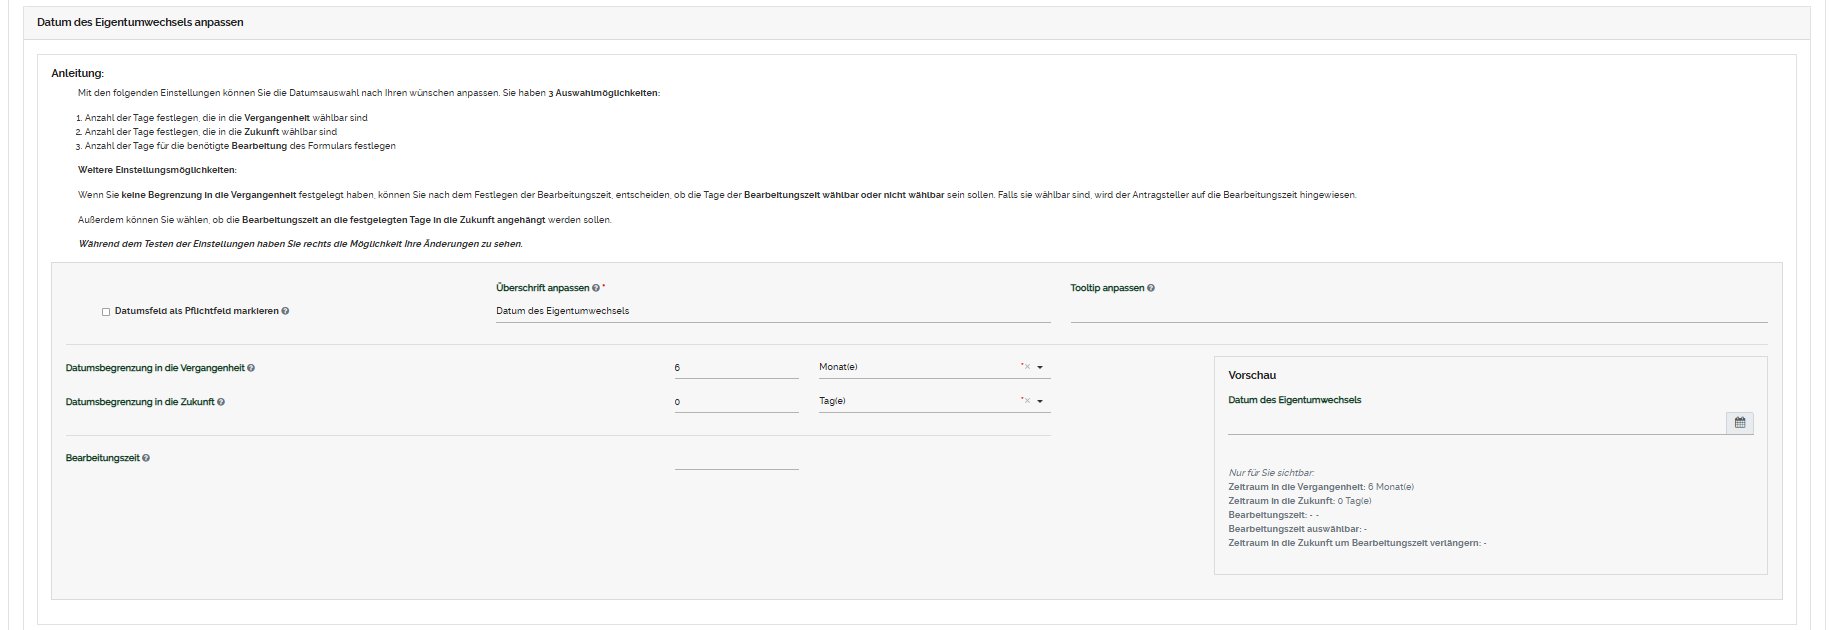The width and height of the screenshot is (1830, 630).
Task: Click the selected Tag(e) value text
Action: point(833,401)
